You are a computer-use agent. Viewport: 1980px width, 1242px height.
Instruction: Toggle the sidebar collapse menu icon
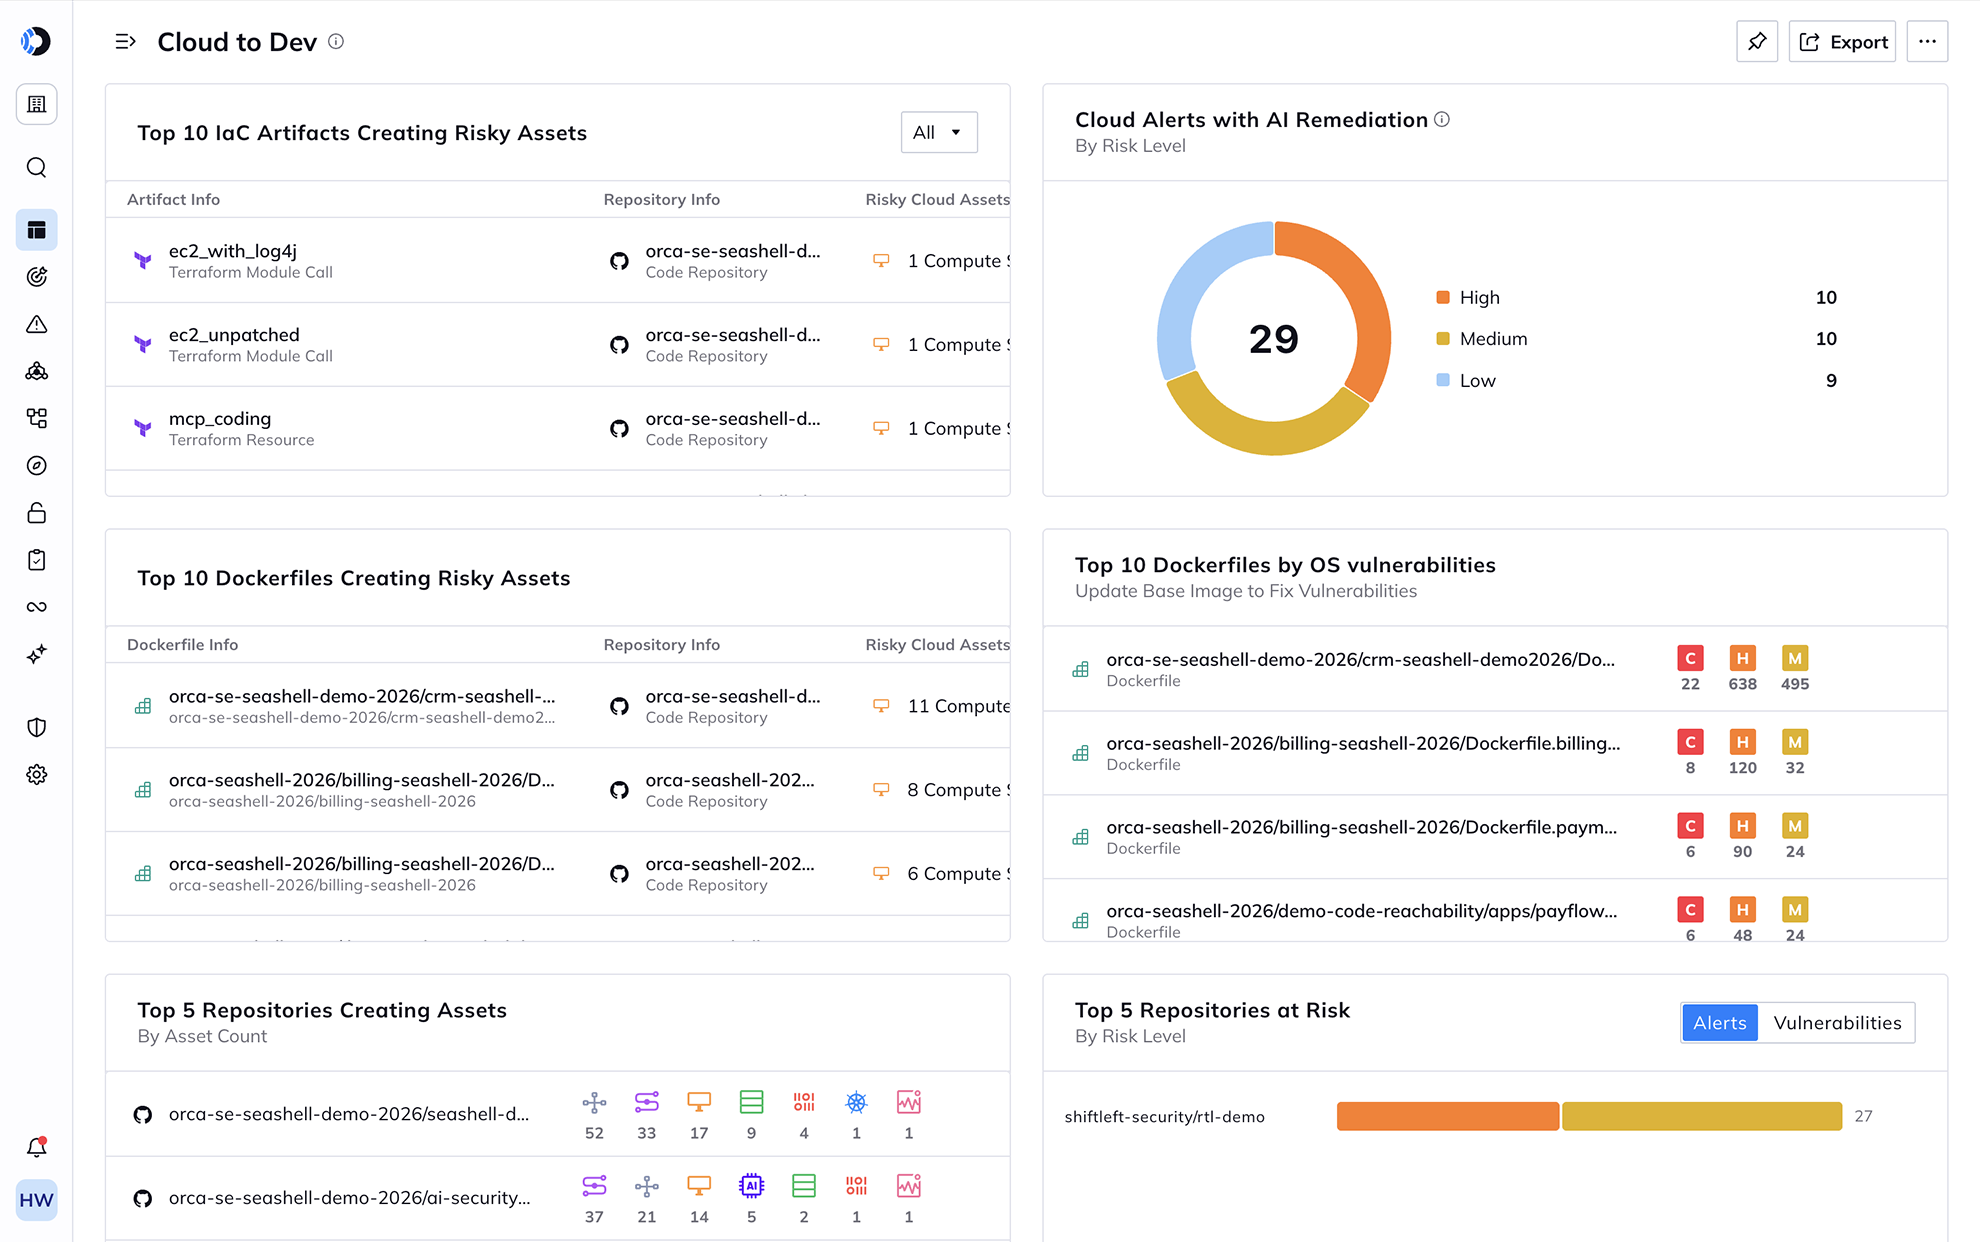tap(125, 42)
